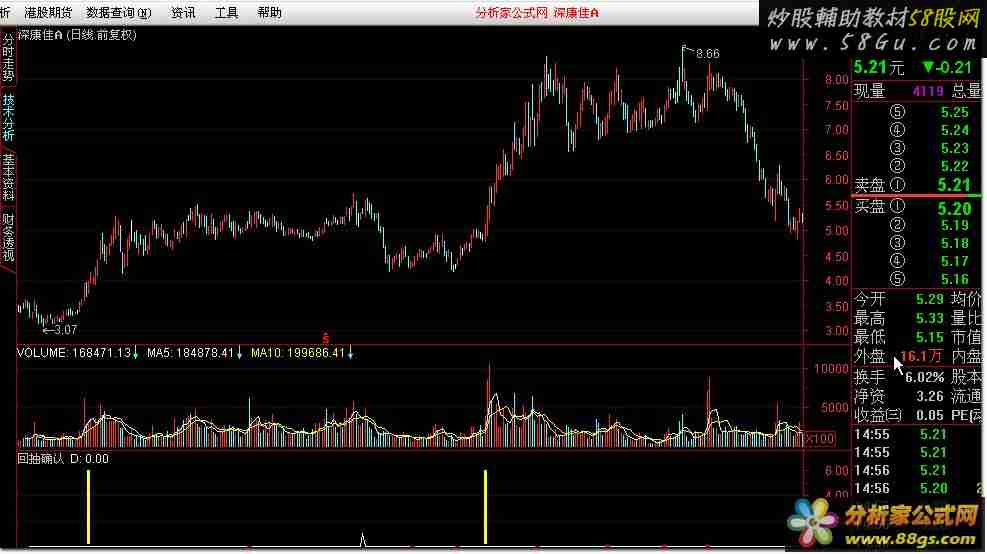Open the 港股期货 menu
The image size is (987, 554).
[x=48, y=13]
